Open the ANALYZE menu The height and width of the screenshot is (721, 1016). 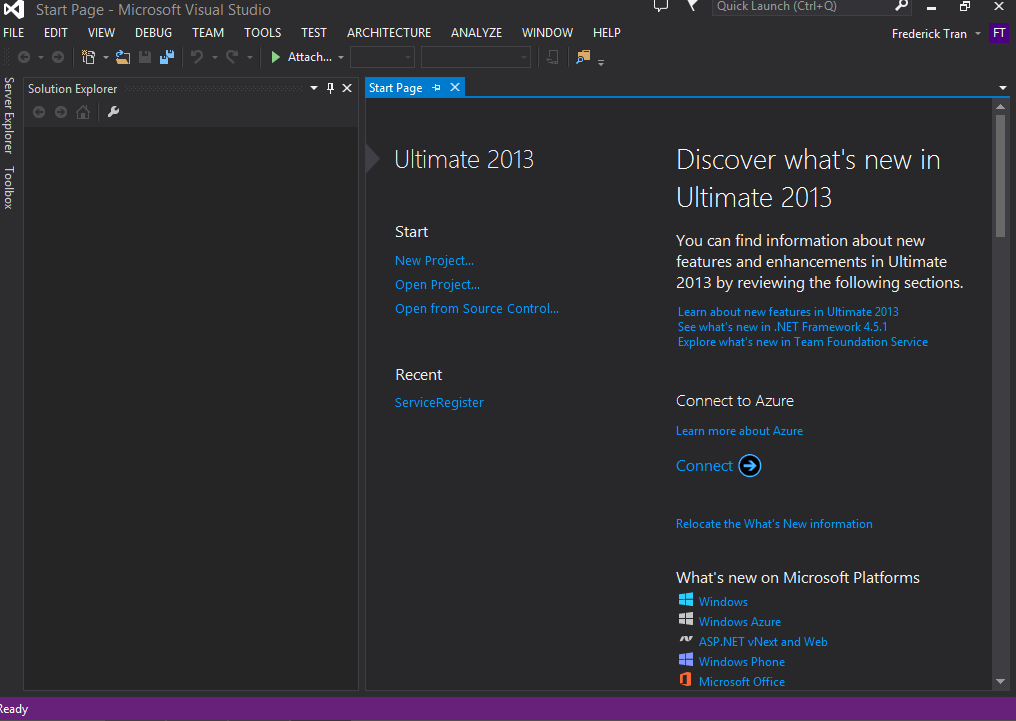[476, 32]
